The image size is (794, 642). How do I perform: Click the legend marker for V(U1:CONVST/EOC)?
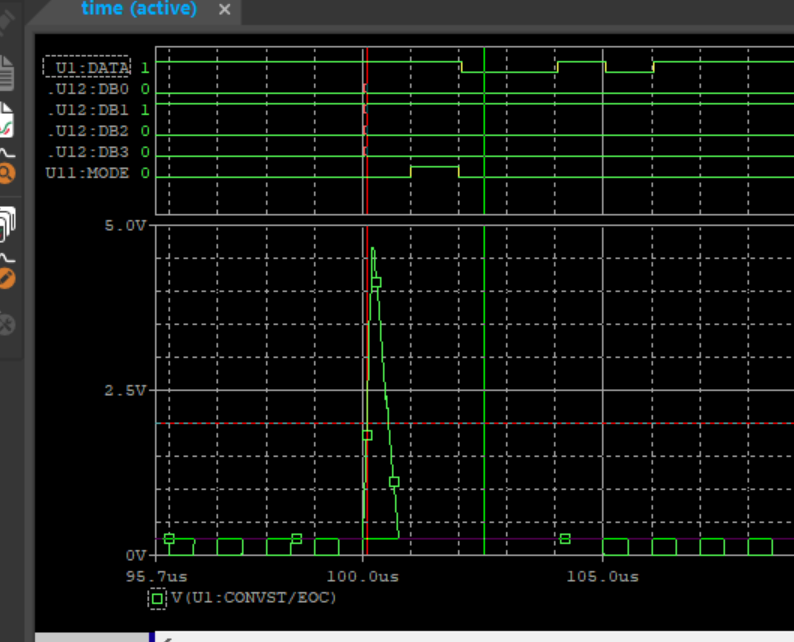pos(157,598)
